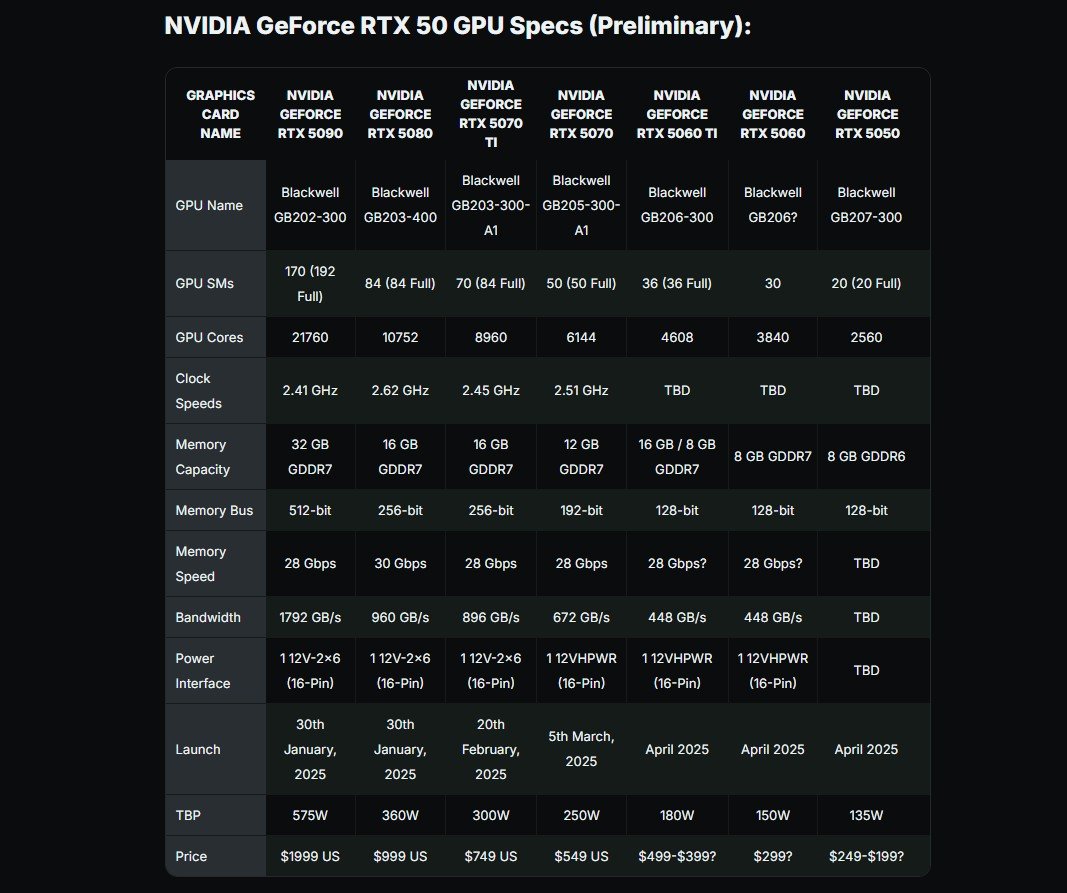Click the "$1999 US" price cell

point(310,856)
